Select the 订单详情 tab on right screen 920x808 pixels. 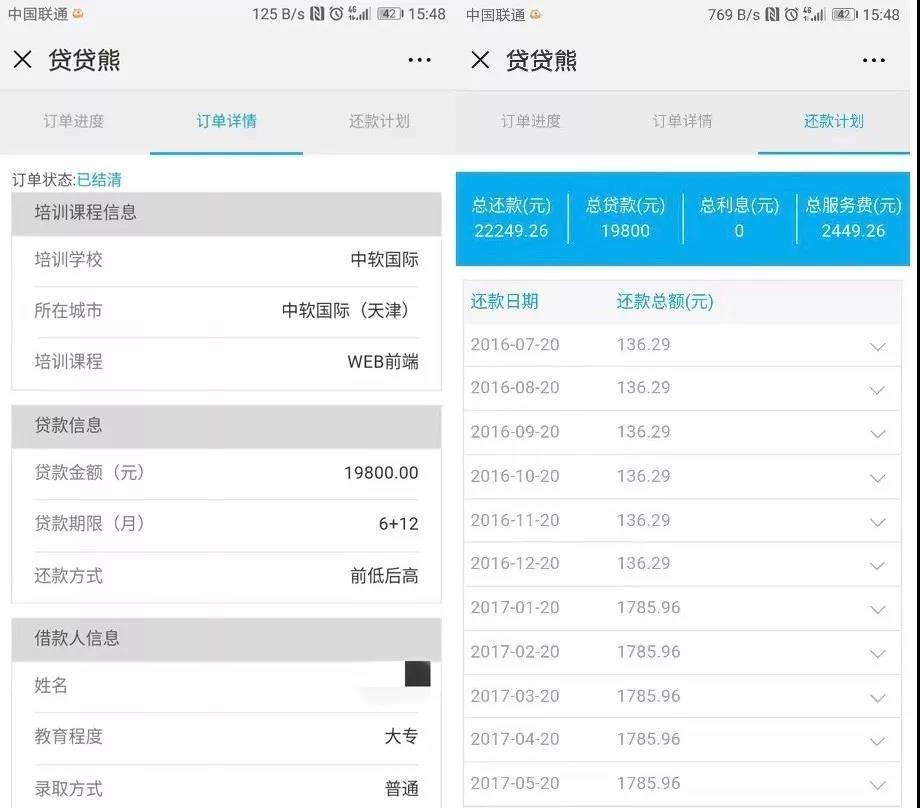[681, 122]
